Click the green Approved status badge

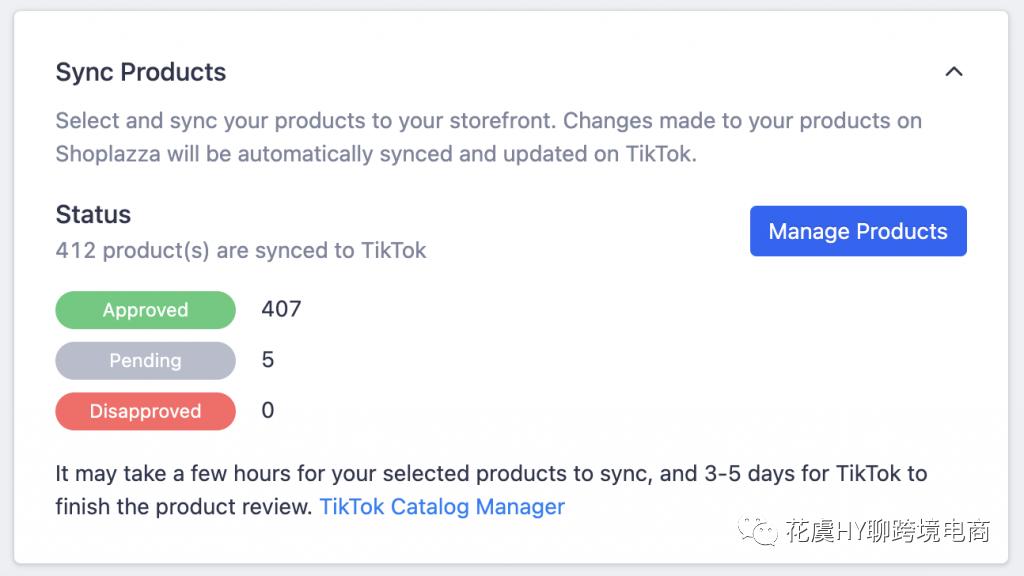[145, 310]
